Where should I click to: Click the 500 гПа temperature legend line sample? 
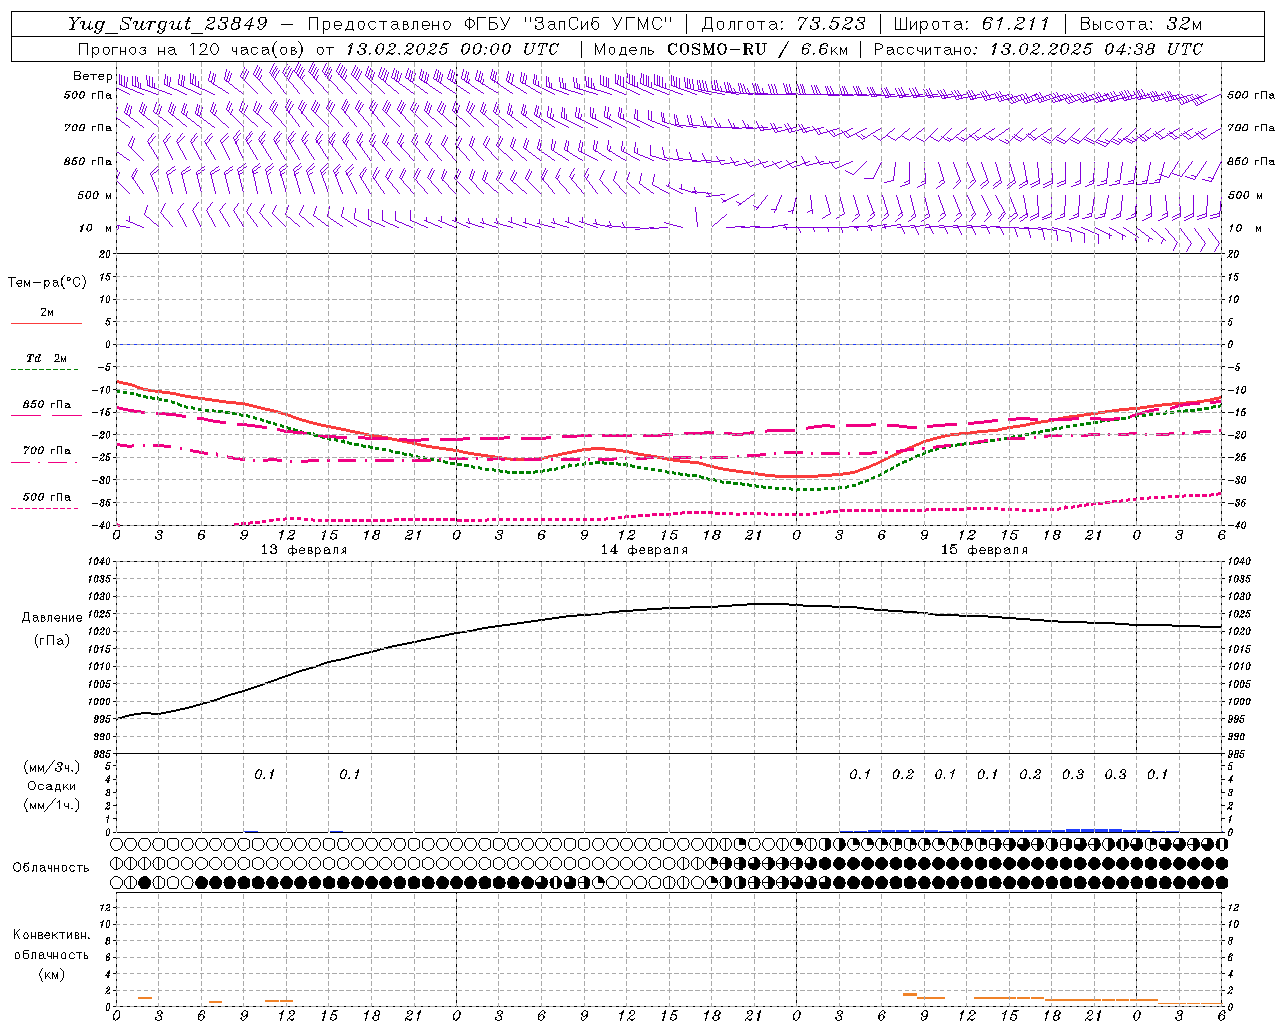pyautogui.click(x=44, y=508)
